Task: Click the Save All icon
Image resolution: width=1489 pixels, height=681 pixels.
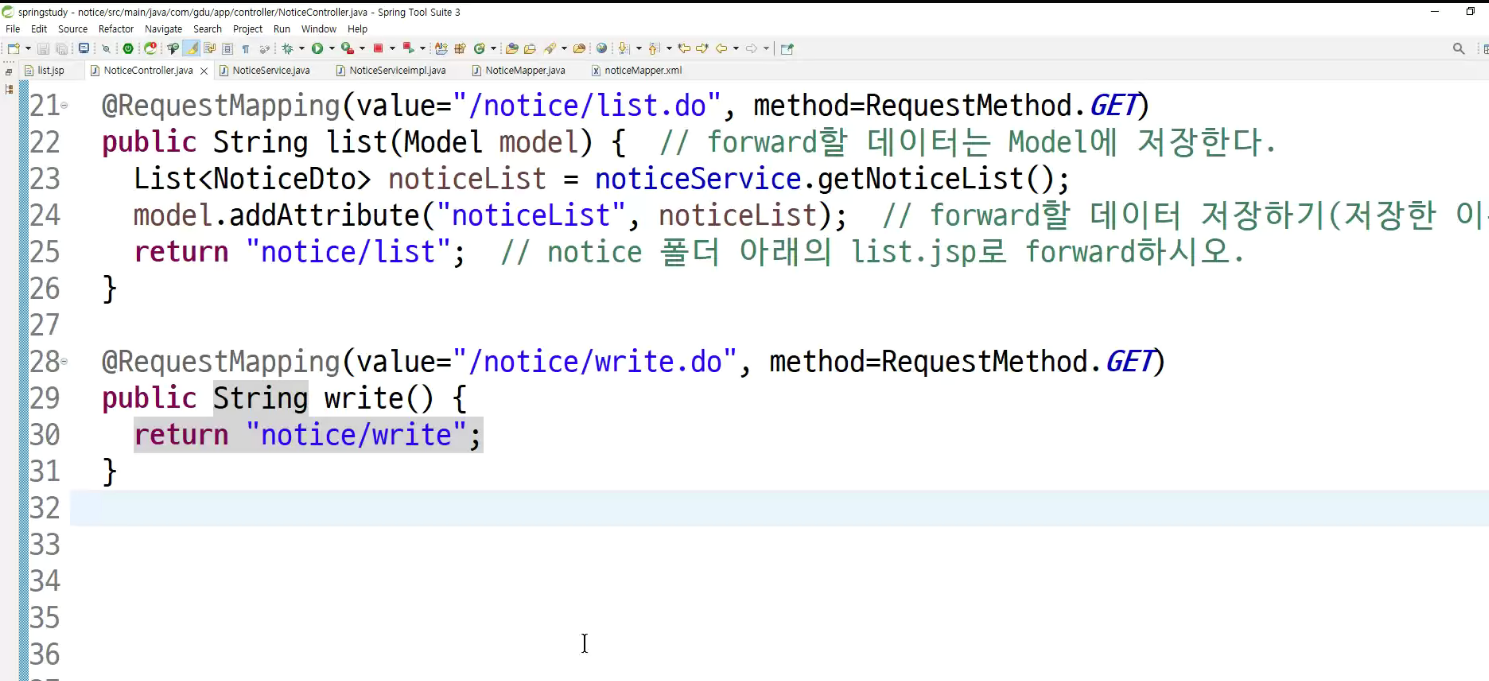Action: (61, 48)
